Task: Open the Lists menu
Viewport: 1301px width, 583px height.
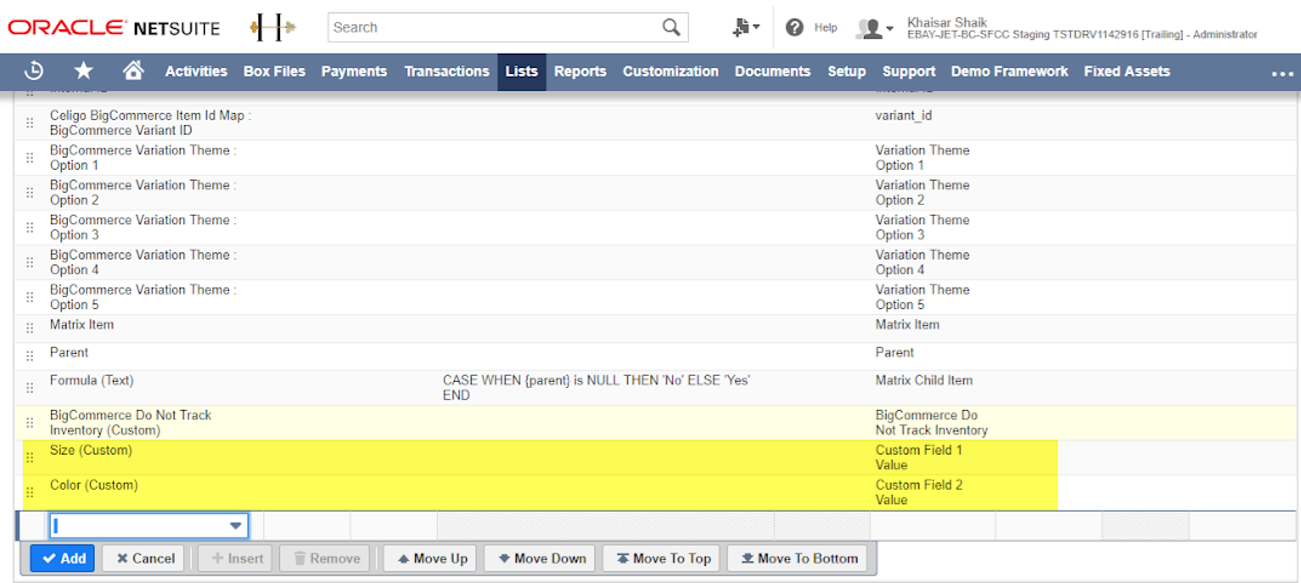Action: [x=522, y=71]
